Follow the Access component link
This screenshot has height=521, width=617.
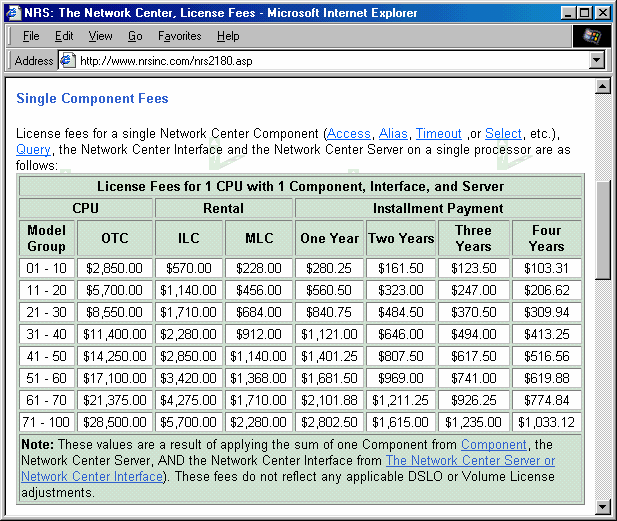tap(349, 134)
